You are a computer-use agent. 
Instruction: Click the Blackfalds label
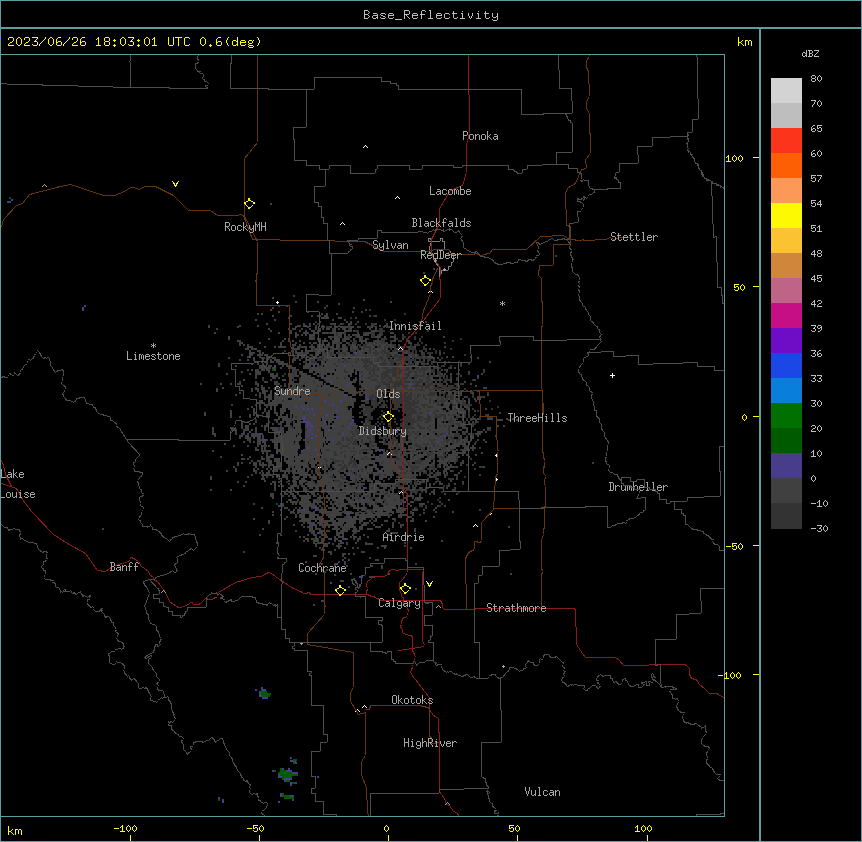[x=441, y=223]
